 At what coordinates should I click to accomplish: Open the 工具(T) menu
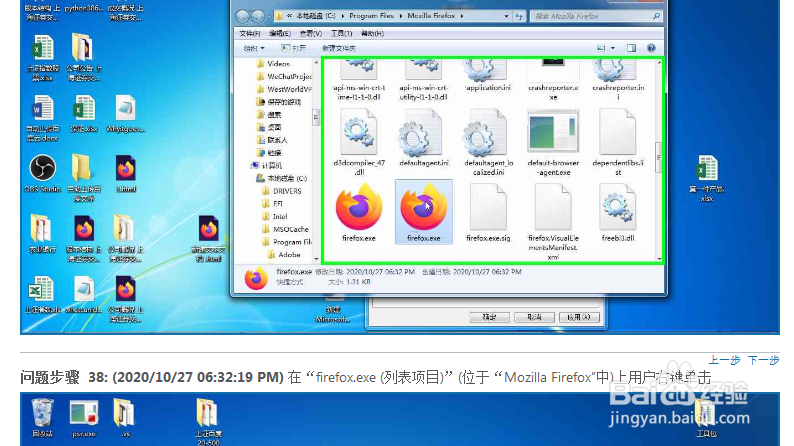pyautogui.click(x=341, y=33)
